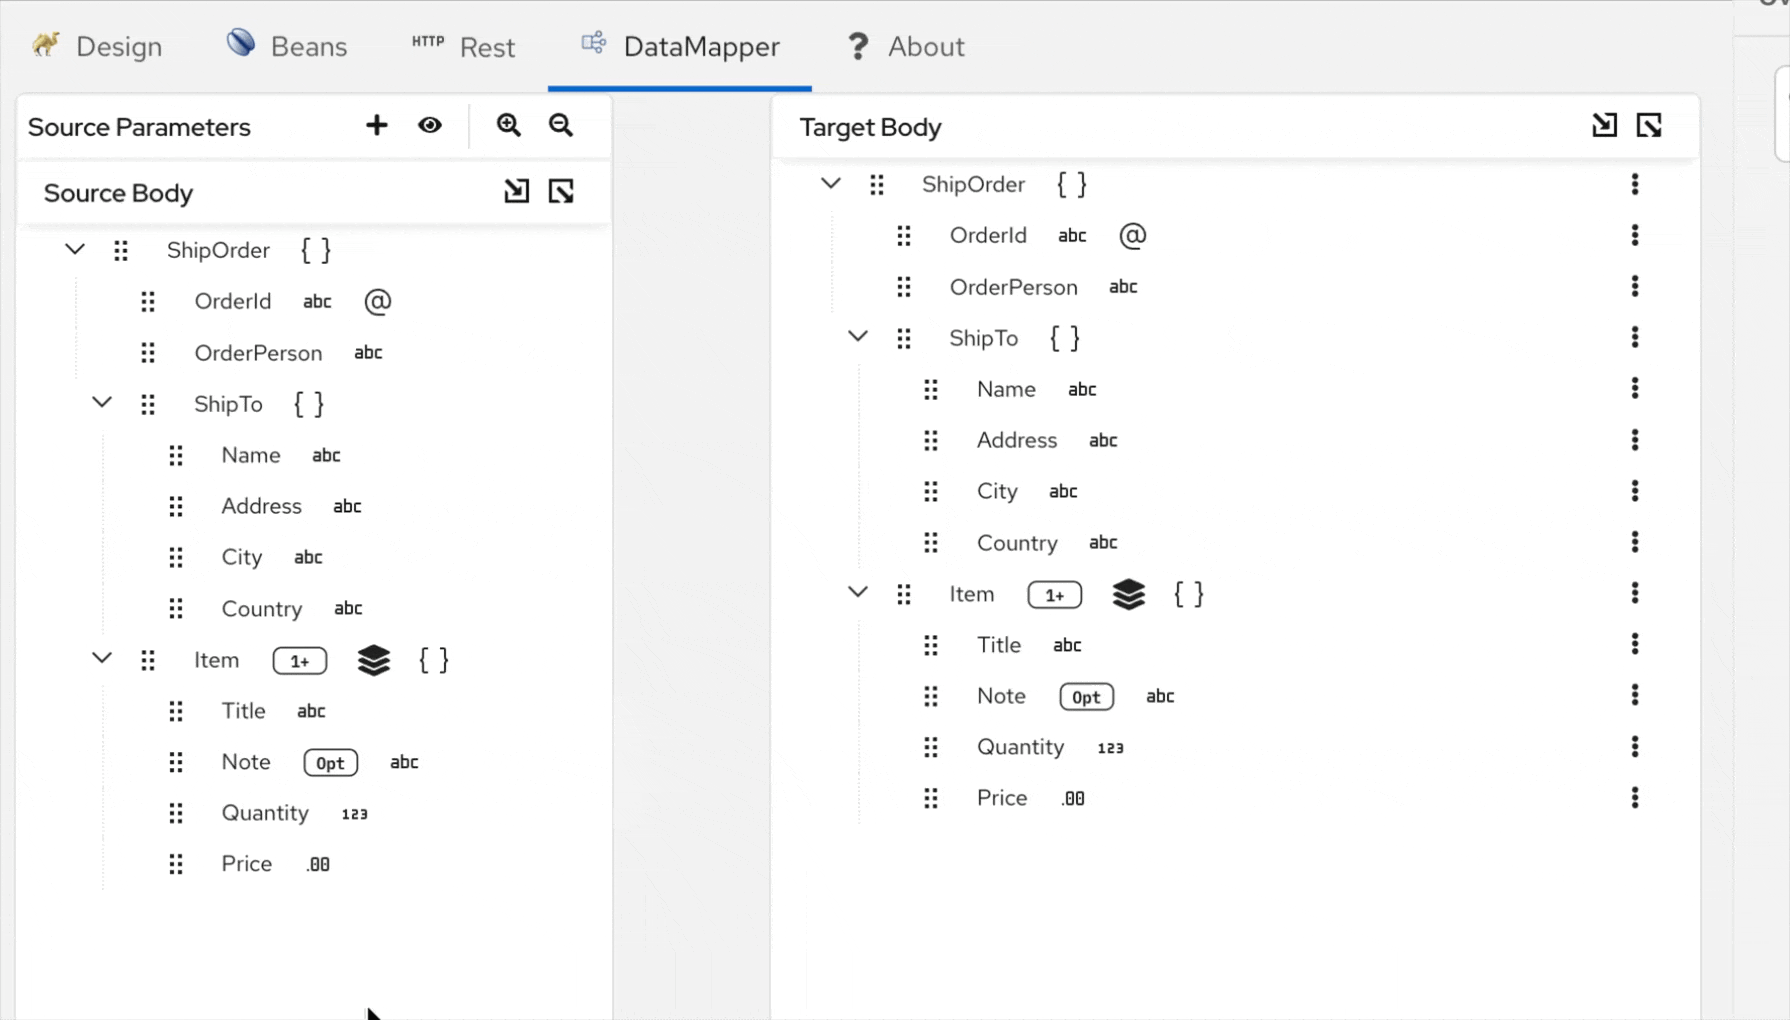The image size is (1790, 1020).
Task: Collapse ShipOrder node in Target Body
Action: tap(831, 183)
